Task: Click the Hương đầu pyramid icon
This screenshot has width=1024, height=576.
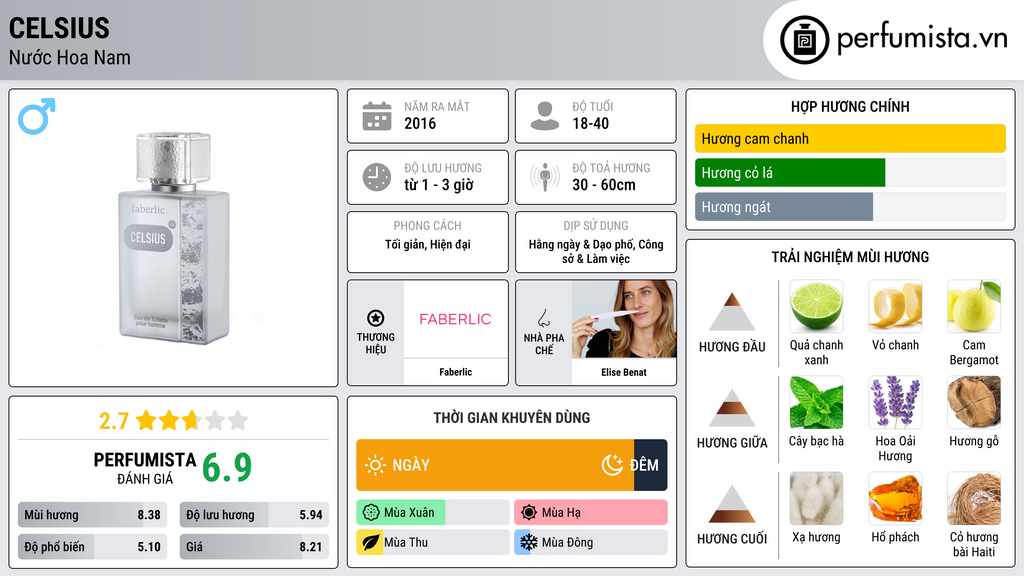Action: tap(732, 312)
